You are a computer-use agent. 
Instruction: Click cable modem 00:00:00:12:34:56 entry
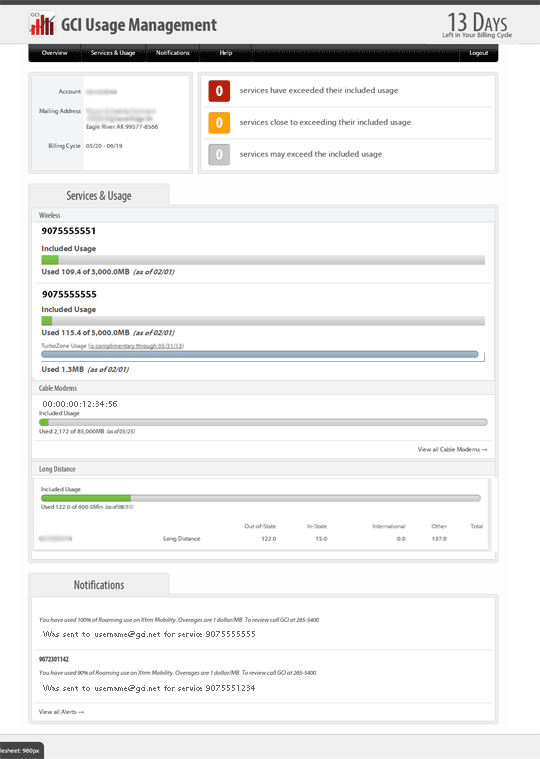[80, 404]
